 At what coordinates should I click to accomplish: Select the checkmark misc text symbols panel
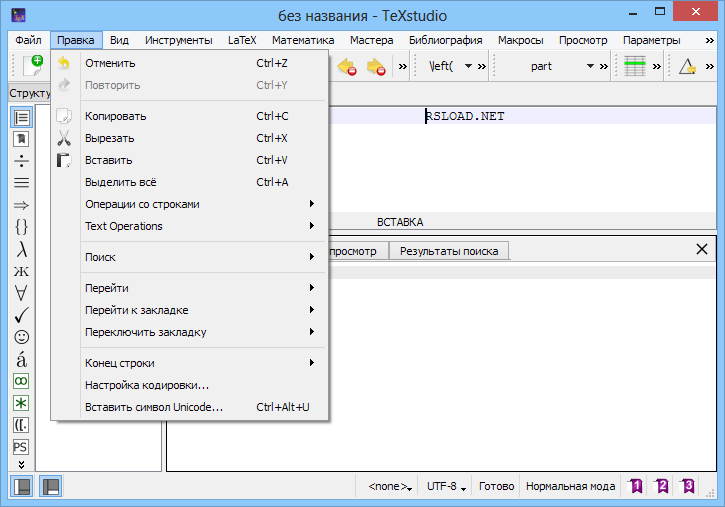coord(21,315)
